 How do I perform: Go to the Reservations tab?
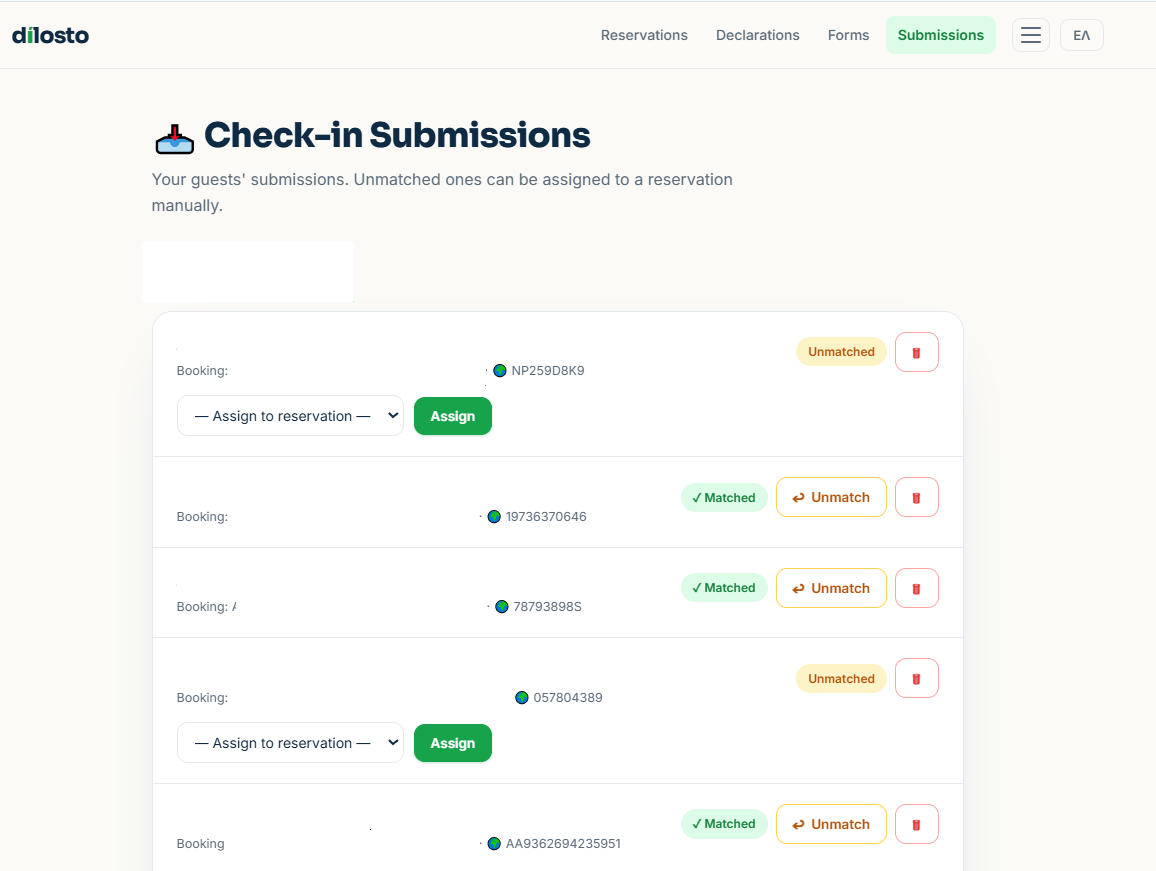[x=644, y=35]
